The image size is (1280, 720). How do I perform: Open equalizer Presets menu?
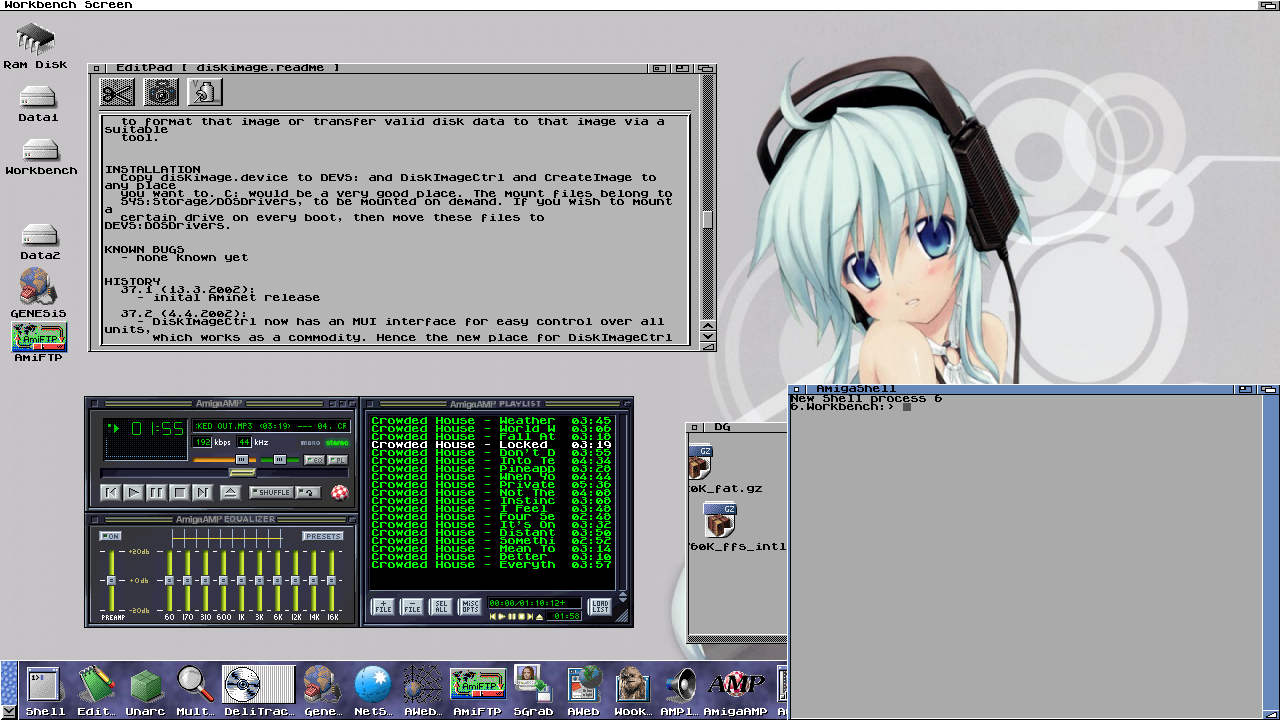pos(323,536)
